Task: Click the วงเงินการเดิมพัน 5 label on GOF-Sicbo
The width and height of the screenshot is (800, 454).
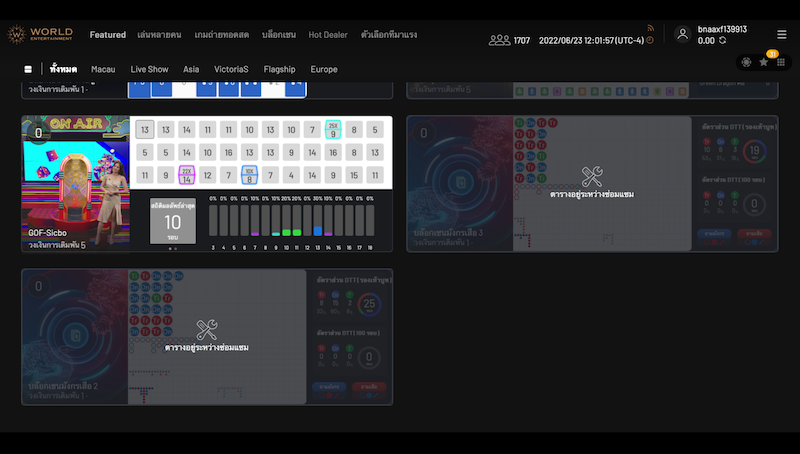Action: coord(57,245)
